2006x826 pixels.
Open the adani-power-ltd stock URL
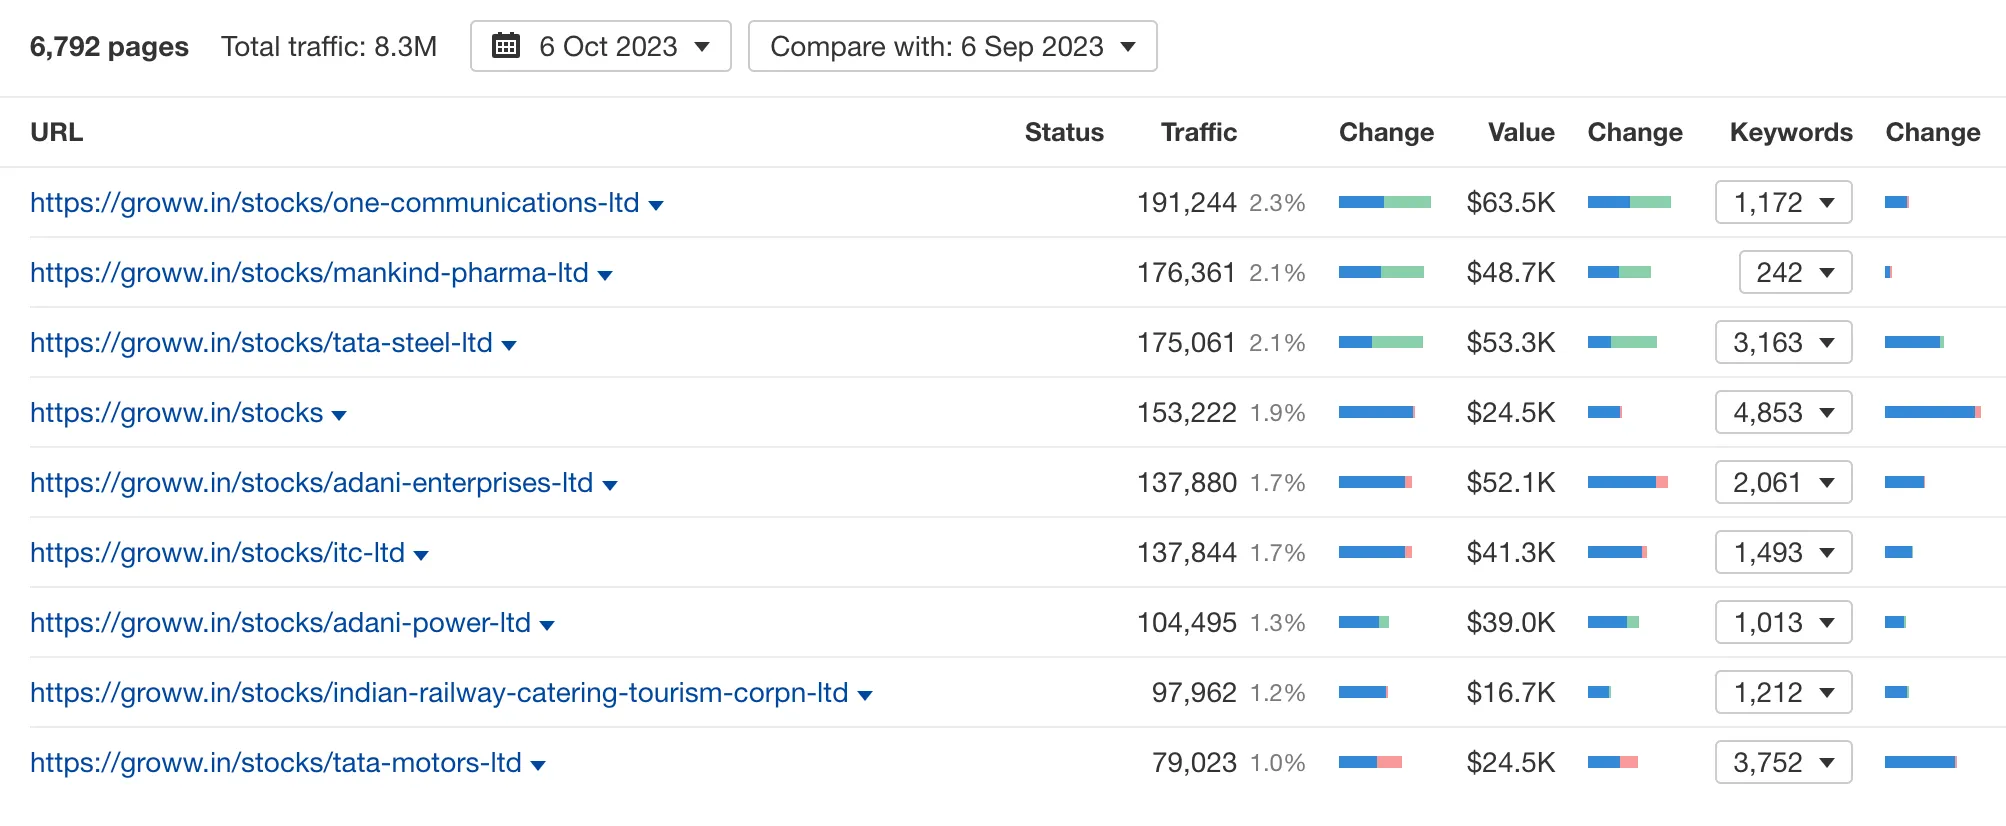280,623
